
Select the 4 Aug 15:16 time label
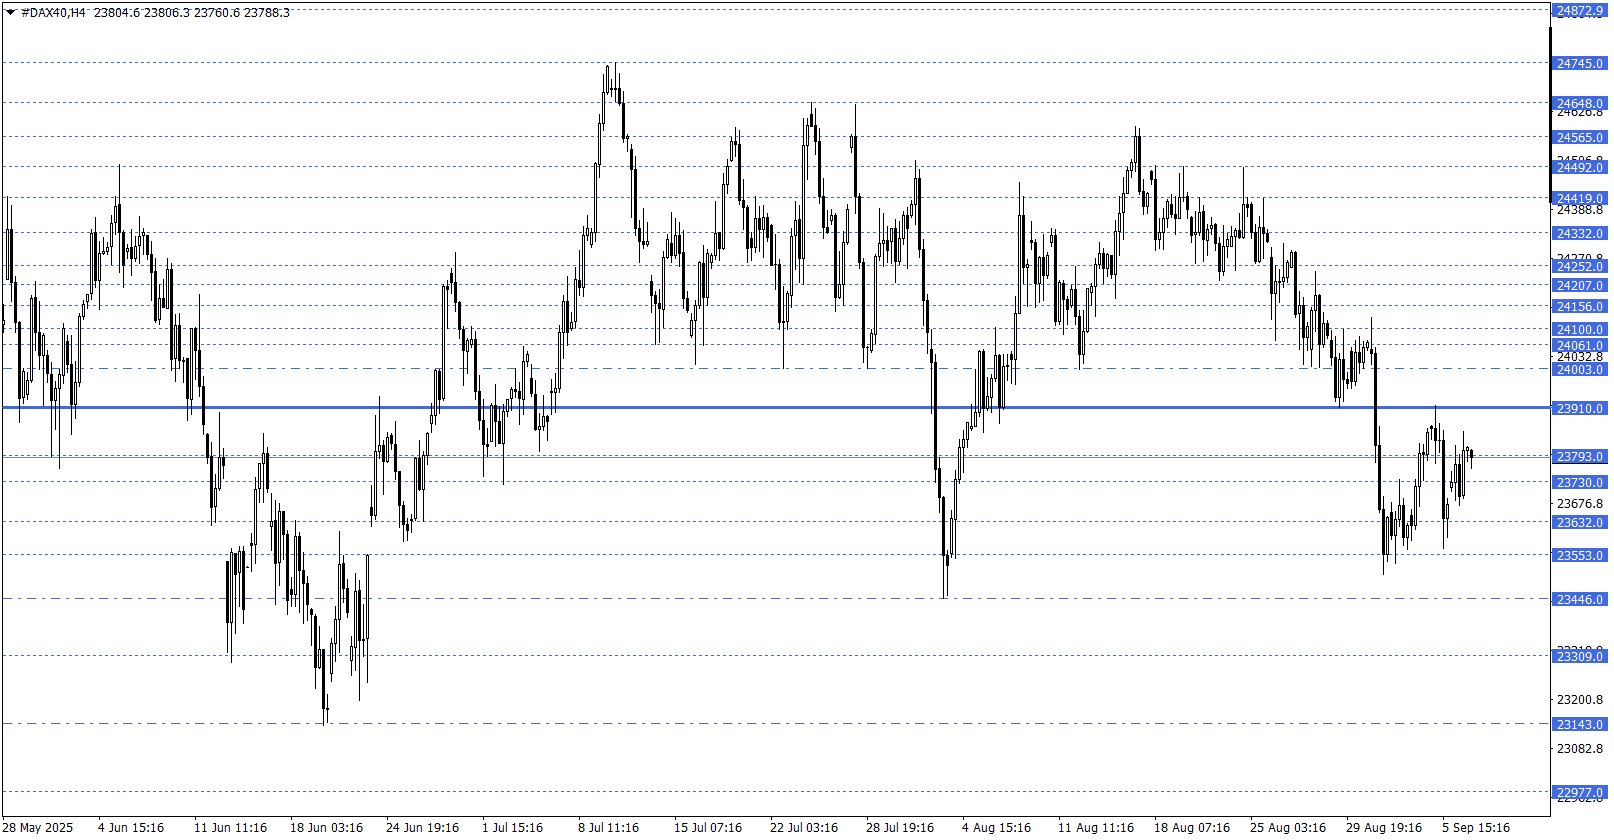coord(996,828)
